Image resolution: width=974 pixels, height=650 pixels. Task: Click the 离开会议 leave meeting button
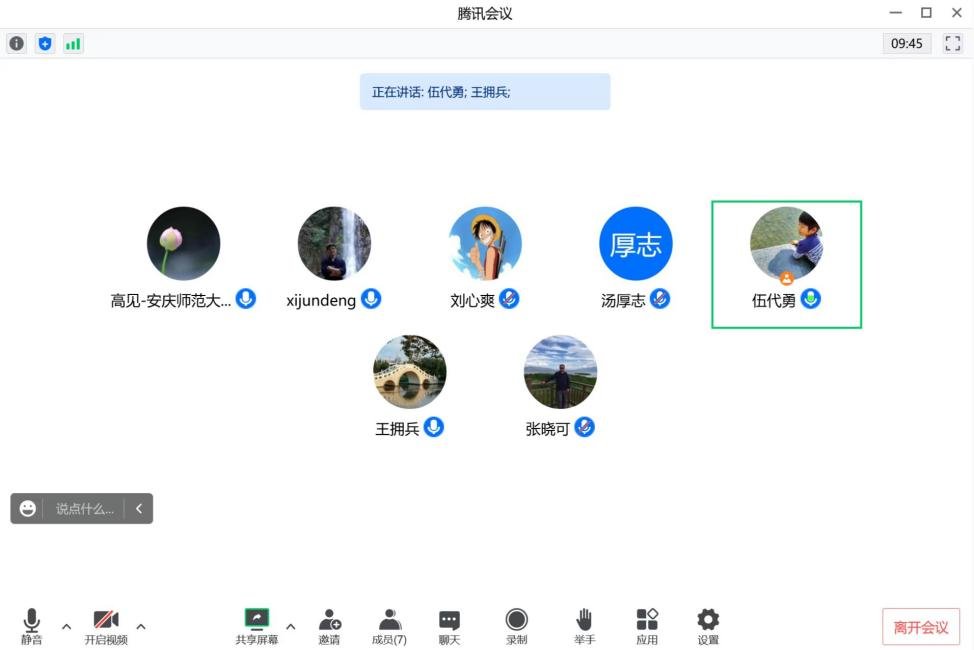pos(920,627)
